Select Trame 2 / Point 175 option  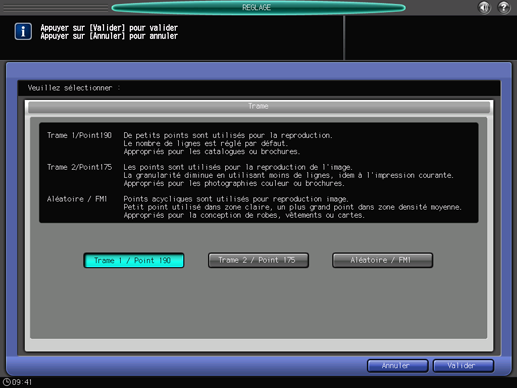coord(258,260)
